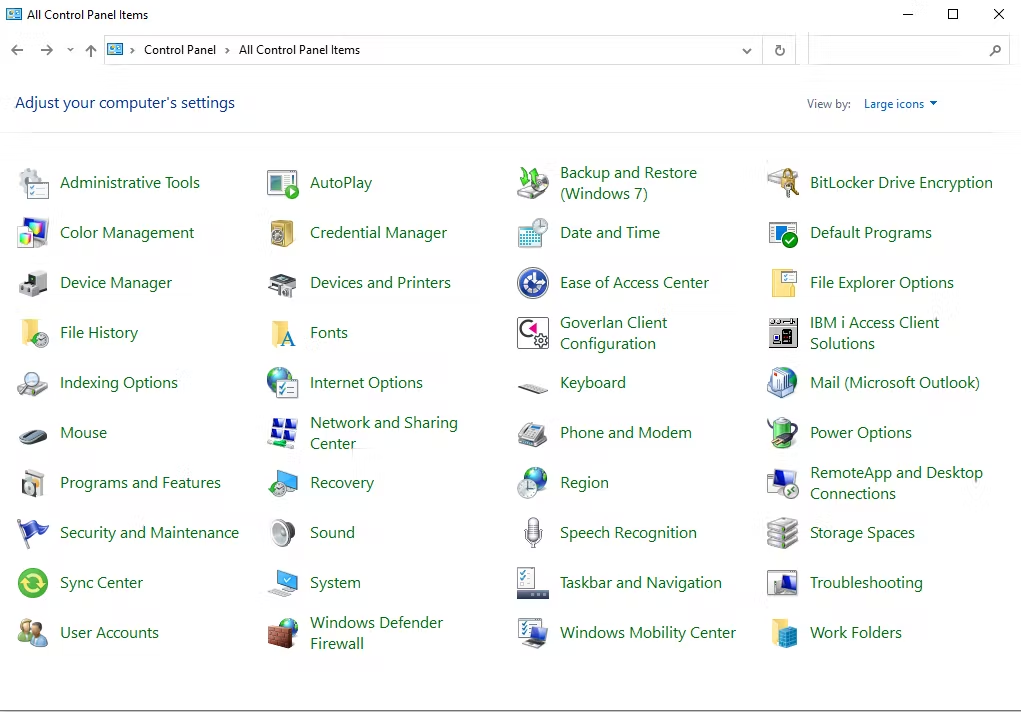Viewport: 1021px width, 712px height.
Task: Click the BitLocker Drive Encryption icon
Action: coord(783,183)
